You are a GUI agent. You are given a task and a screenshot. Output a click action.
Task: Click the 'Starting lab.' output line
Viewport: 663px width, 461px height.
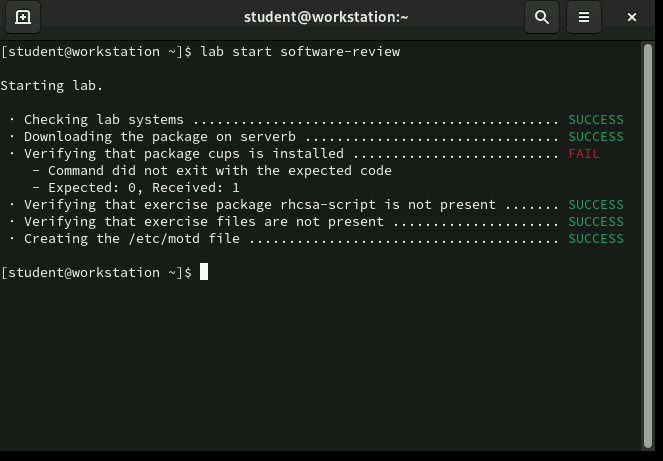52,85
